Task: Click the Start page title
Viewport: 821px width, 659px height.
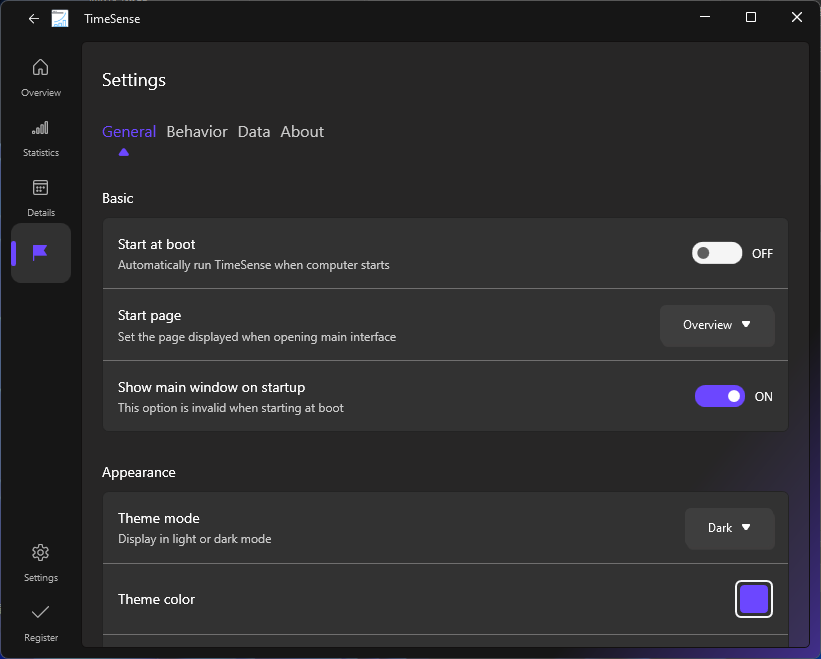Action: click(x=150, y=316)
